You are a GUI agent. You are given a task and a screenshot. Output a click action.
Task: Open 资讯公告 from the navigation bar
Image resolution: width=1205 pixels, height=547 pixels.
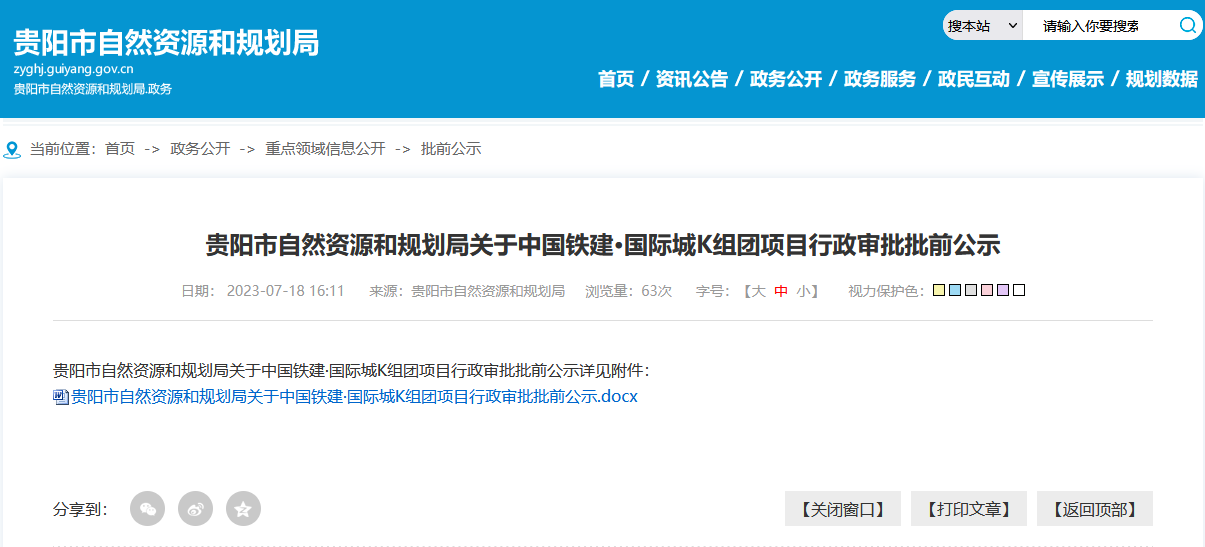[692, 79]
